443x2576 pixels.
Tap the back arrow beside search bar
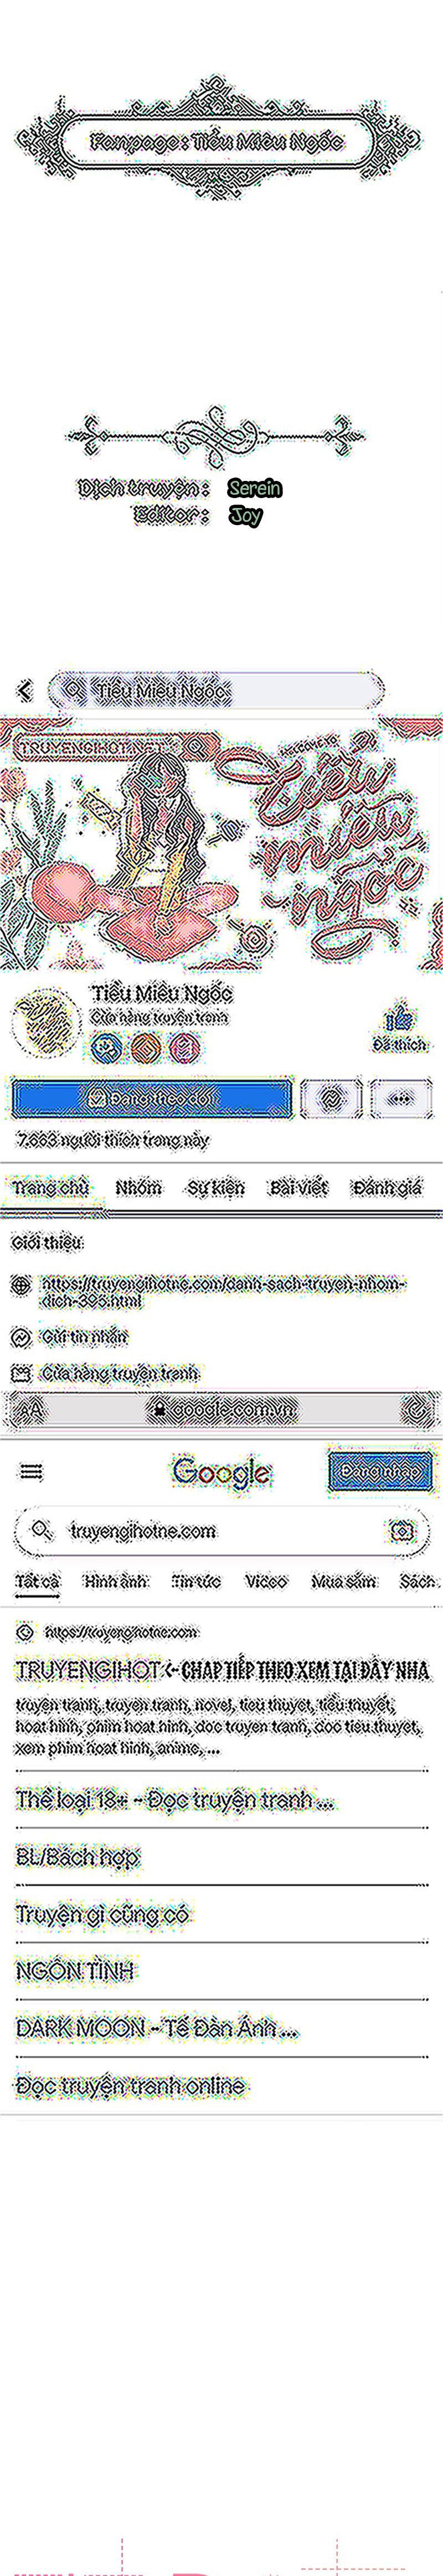[25, 690]
